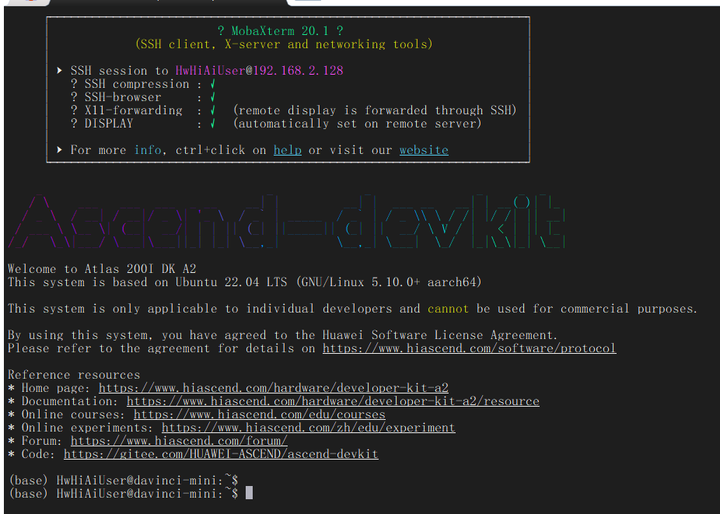Open the Online courses URL

point(259,414)
